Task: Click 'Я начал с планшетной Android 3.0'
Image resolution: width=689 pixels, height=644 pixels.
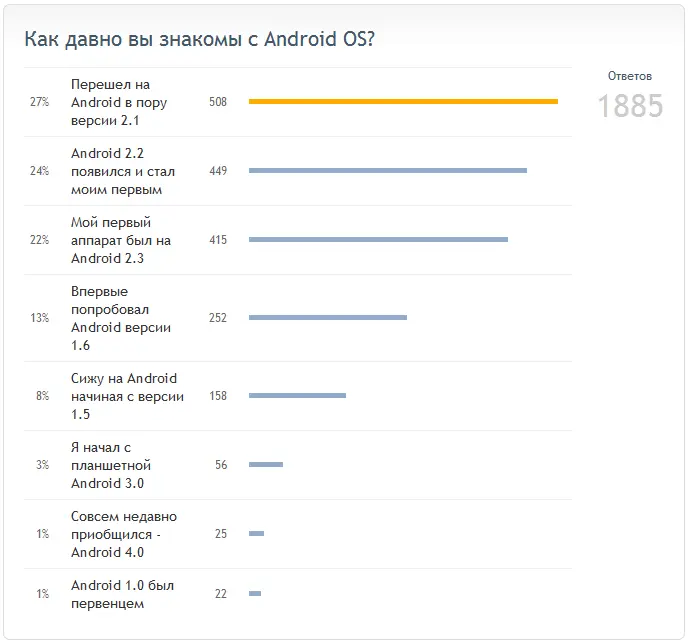Action: [111, 465]
